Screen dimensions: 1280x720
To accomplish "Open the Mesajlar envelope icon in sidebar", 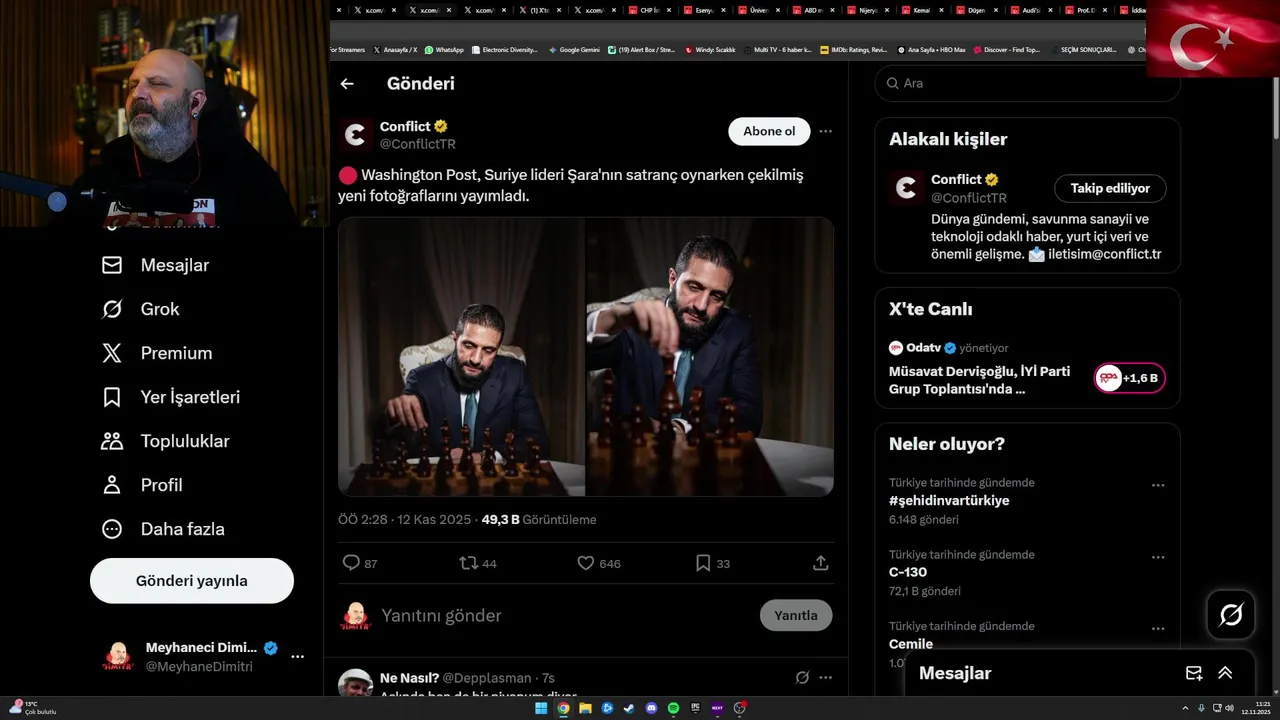I will pyautogui.click(x=112, y=265).
